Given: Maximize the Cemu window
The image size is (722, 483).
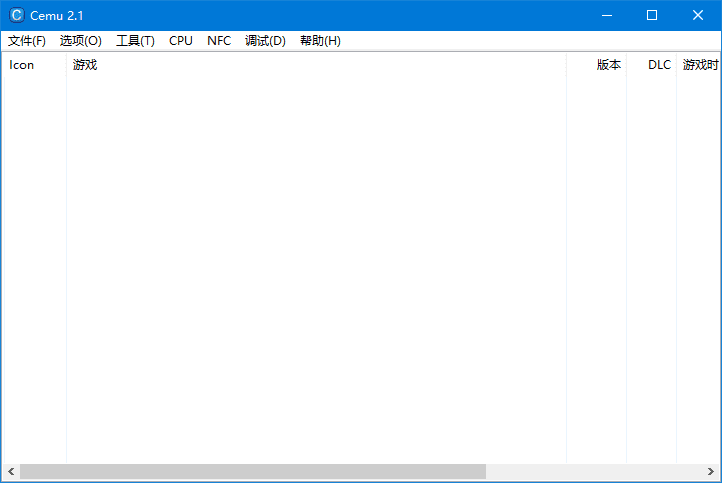Looking at the screenshot, I should [652, 15].
